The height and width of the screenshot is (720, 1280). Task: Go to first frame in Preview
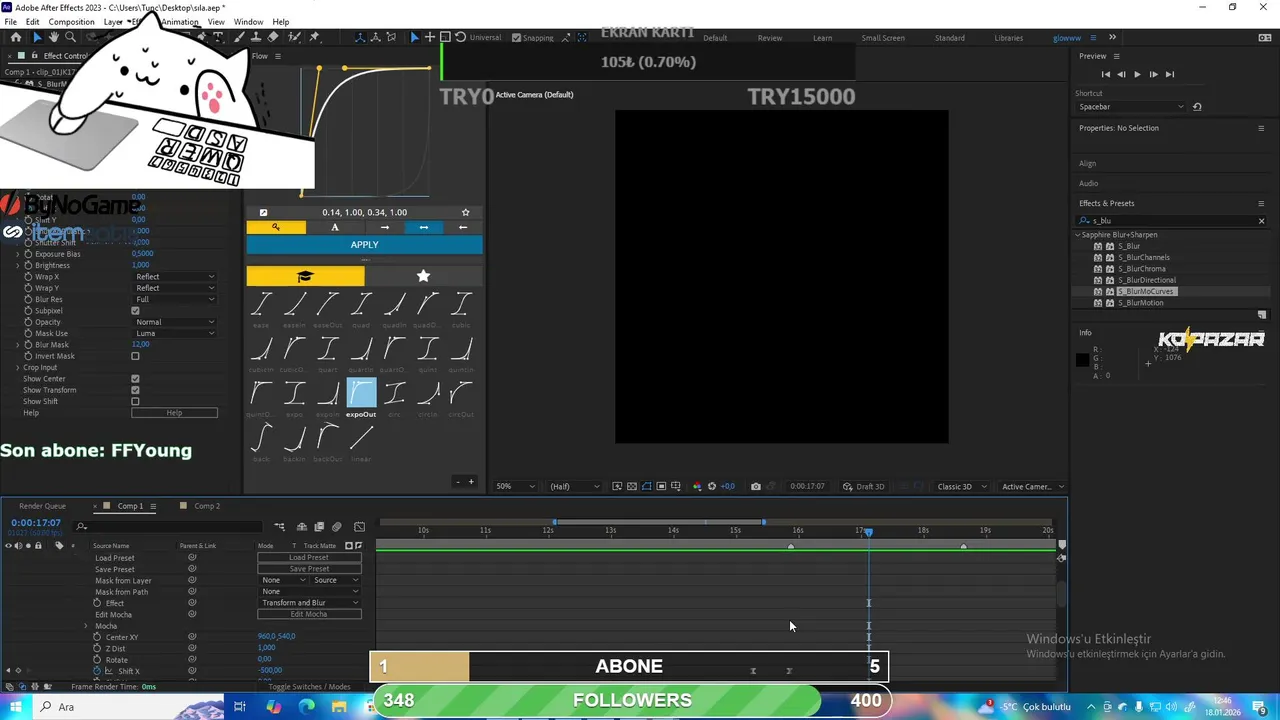pos(1105,74)
